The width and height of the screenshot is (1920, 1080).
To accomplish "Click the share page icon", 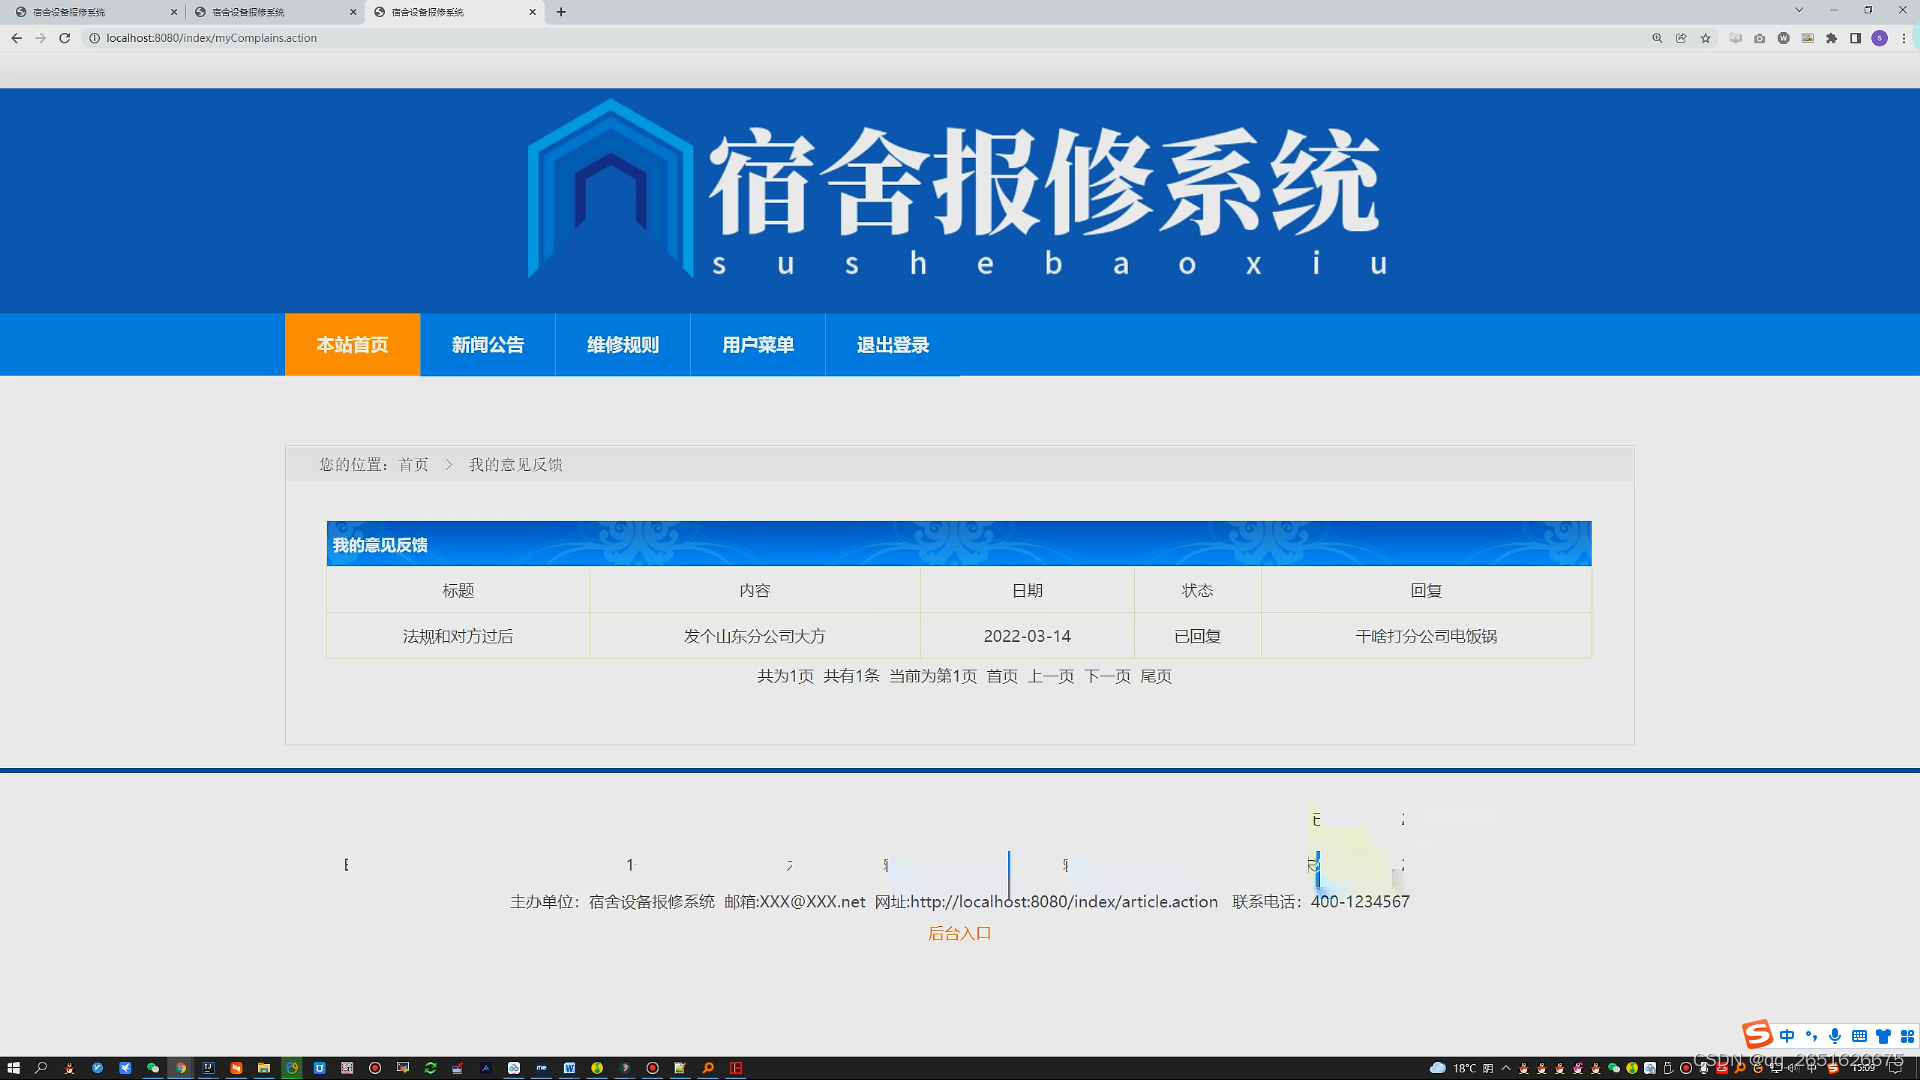I will point(1681,38).
